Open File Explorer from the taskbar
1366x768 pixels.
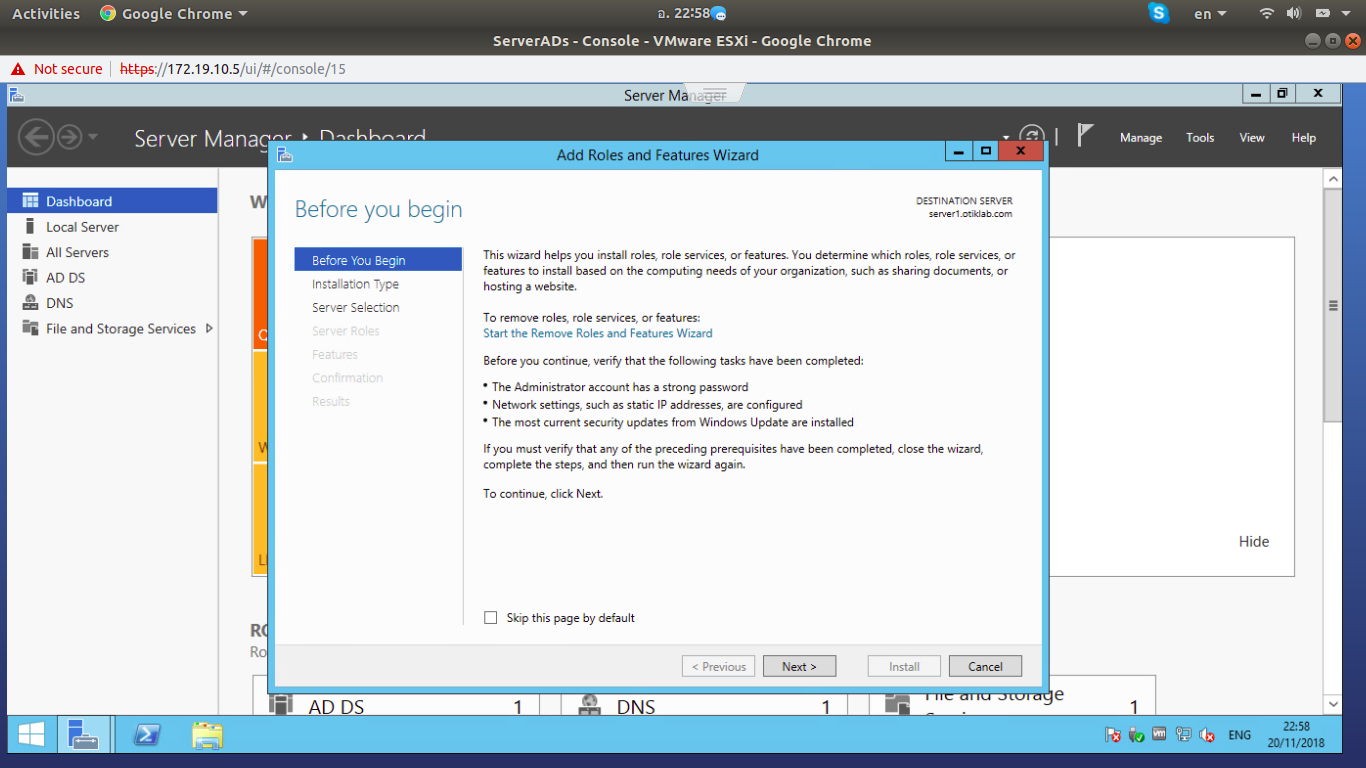click(x=207, y=735)
